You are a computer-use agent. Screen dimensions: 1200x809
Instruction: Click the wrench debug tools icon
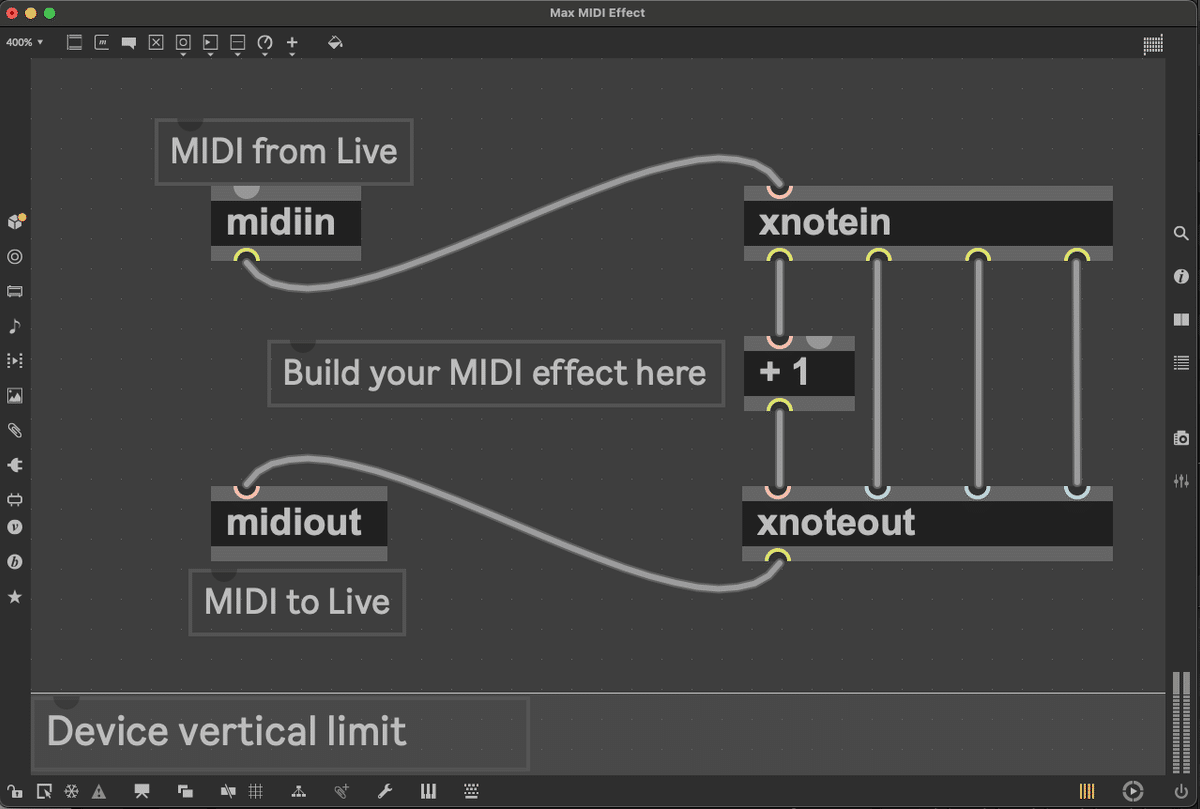385,791
